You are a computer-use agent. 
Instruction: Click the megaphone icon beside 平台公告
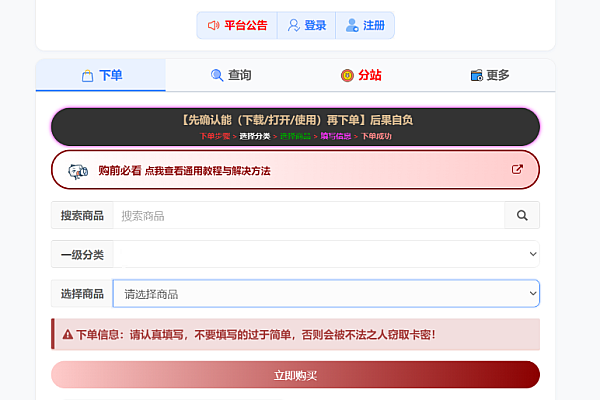[x=214, y=26]
